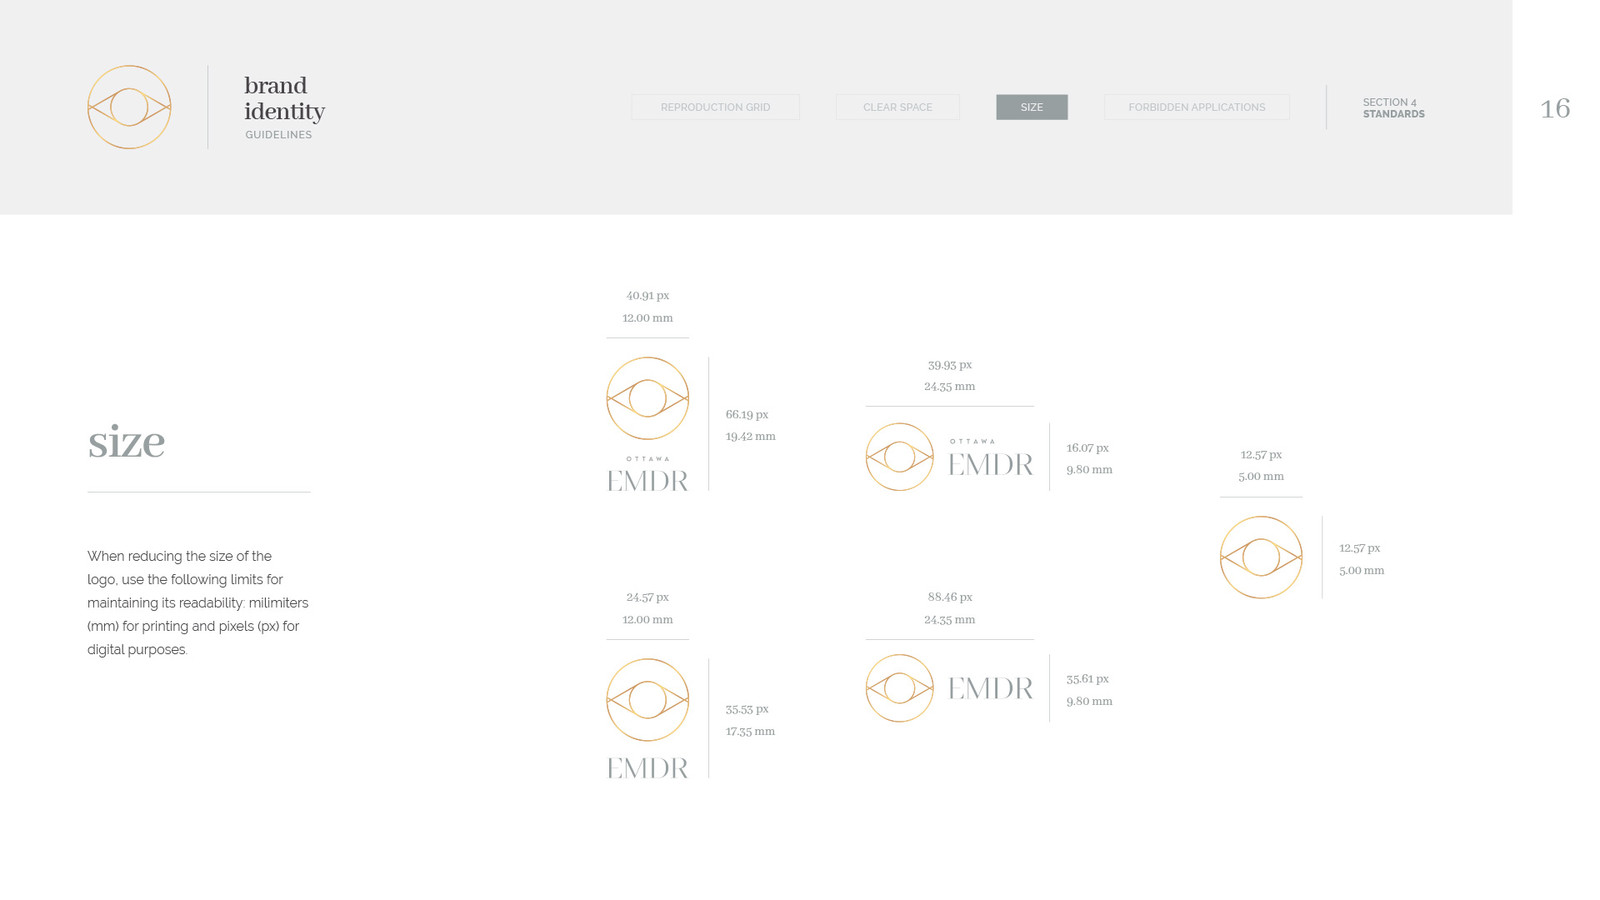This screenshot has height=900, width=1600.
Task: Open the Reproduction Grid tab
Action: tap(715, 107)
